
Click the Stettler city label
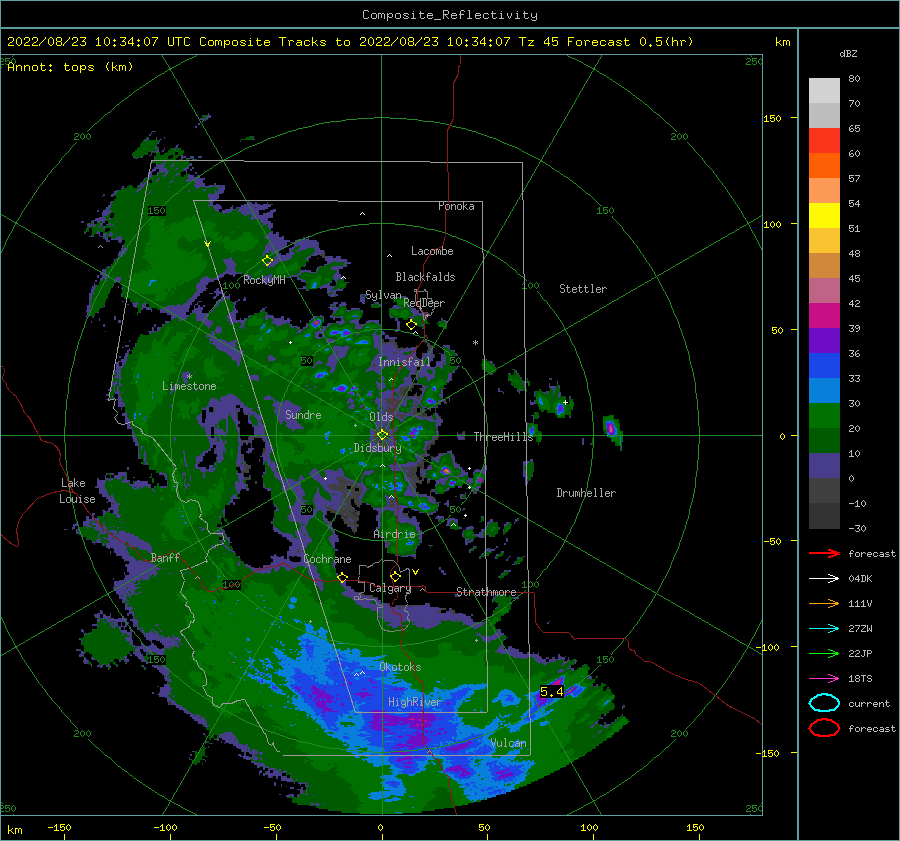click(583, 289)
